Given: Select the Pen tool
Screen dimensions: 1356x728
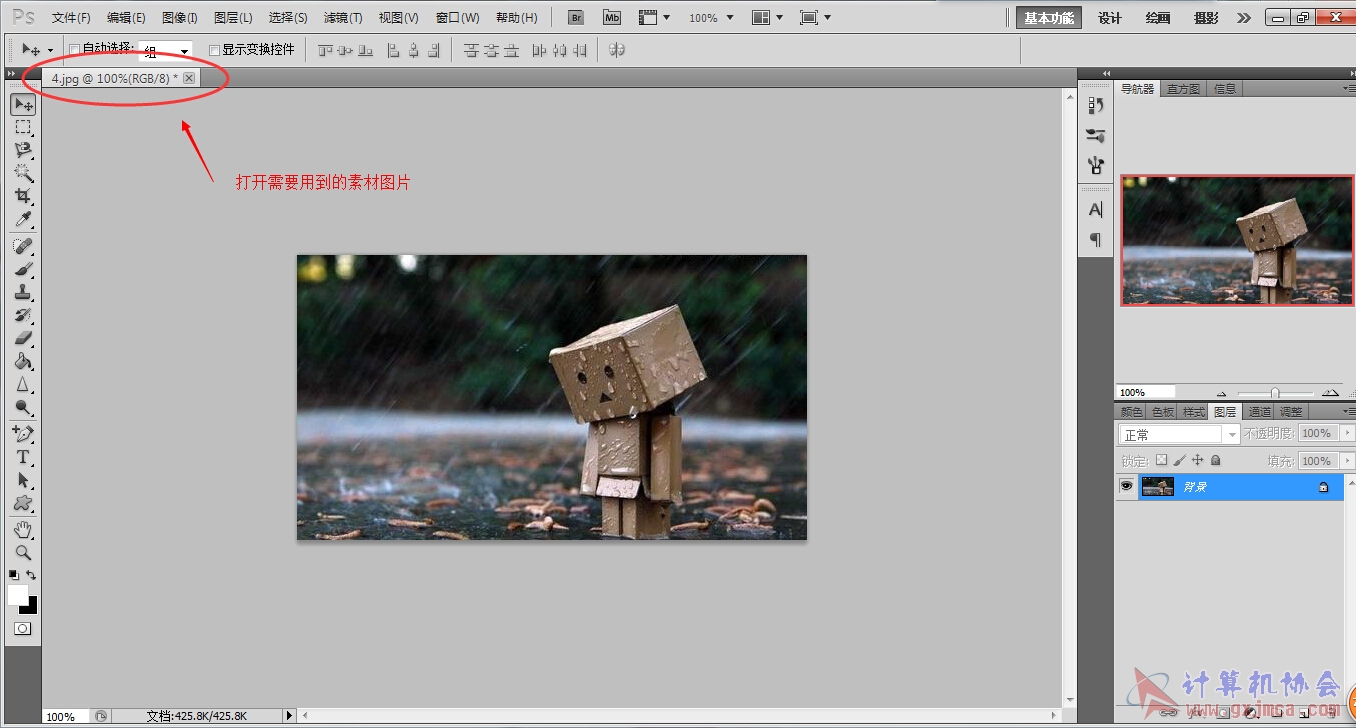Looking at the screenshot, I should pyautogui.click(x=23, y=434).
